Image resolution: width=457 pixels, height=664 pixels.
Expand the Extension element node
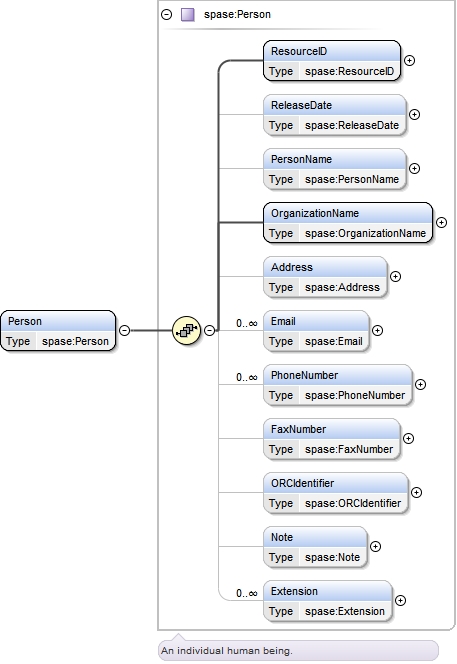400,600
